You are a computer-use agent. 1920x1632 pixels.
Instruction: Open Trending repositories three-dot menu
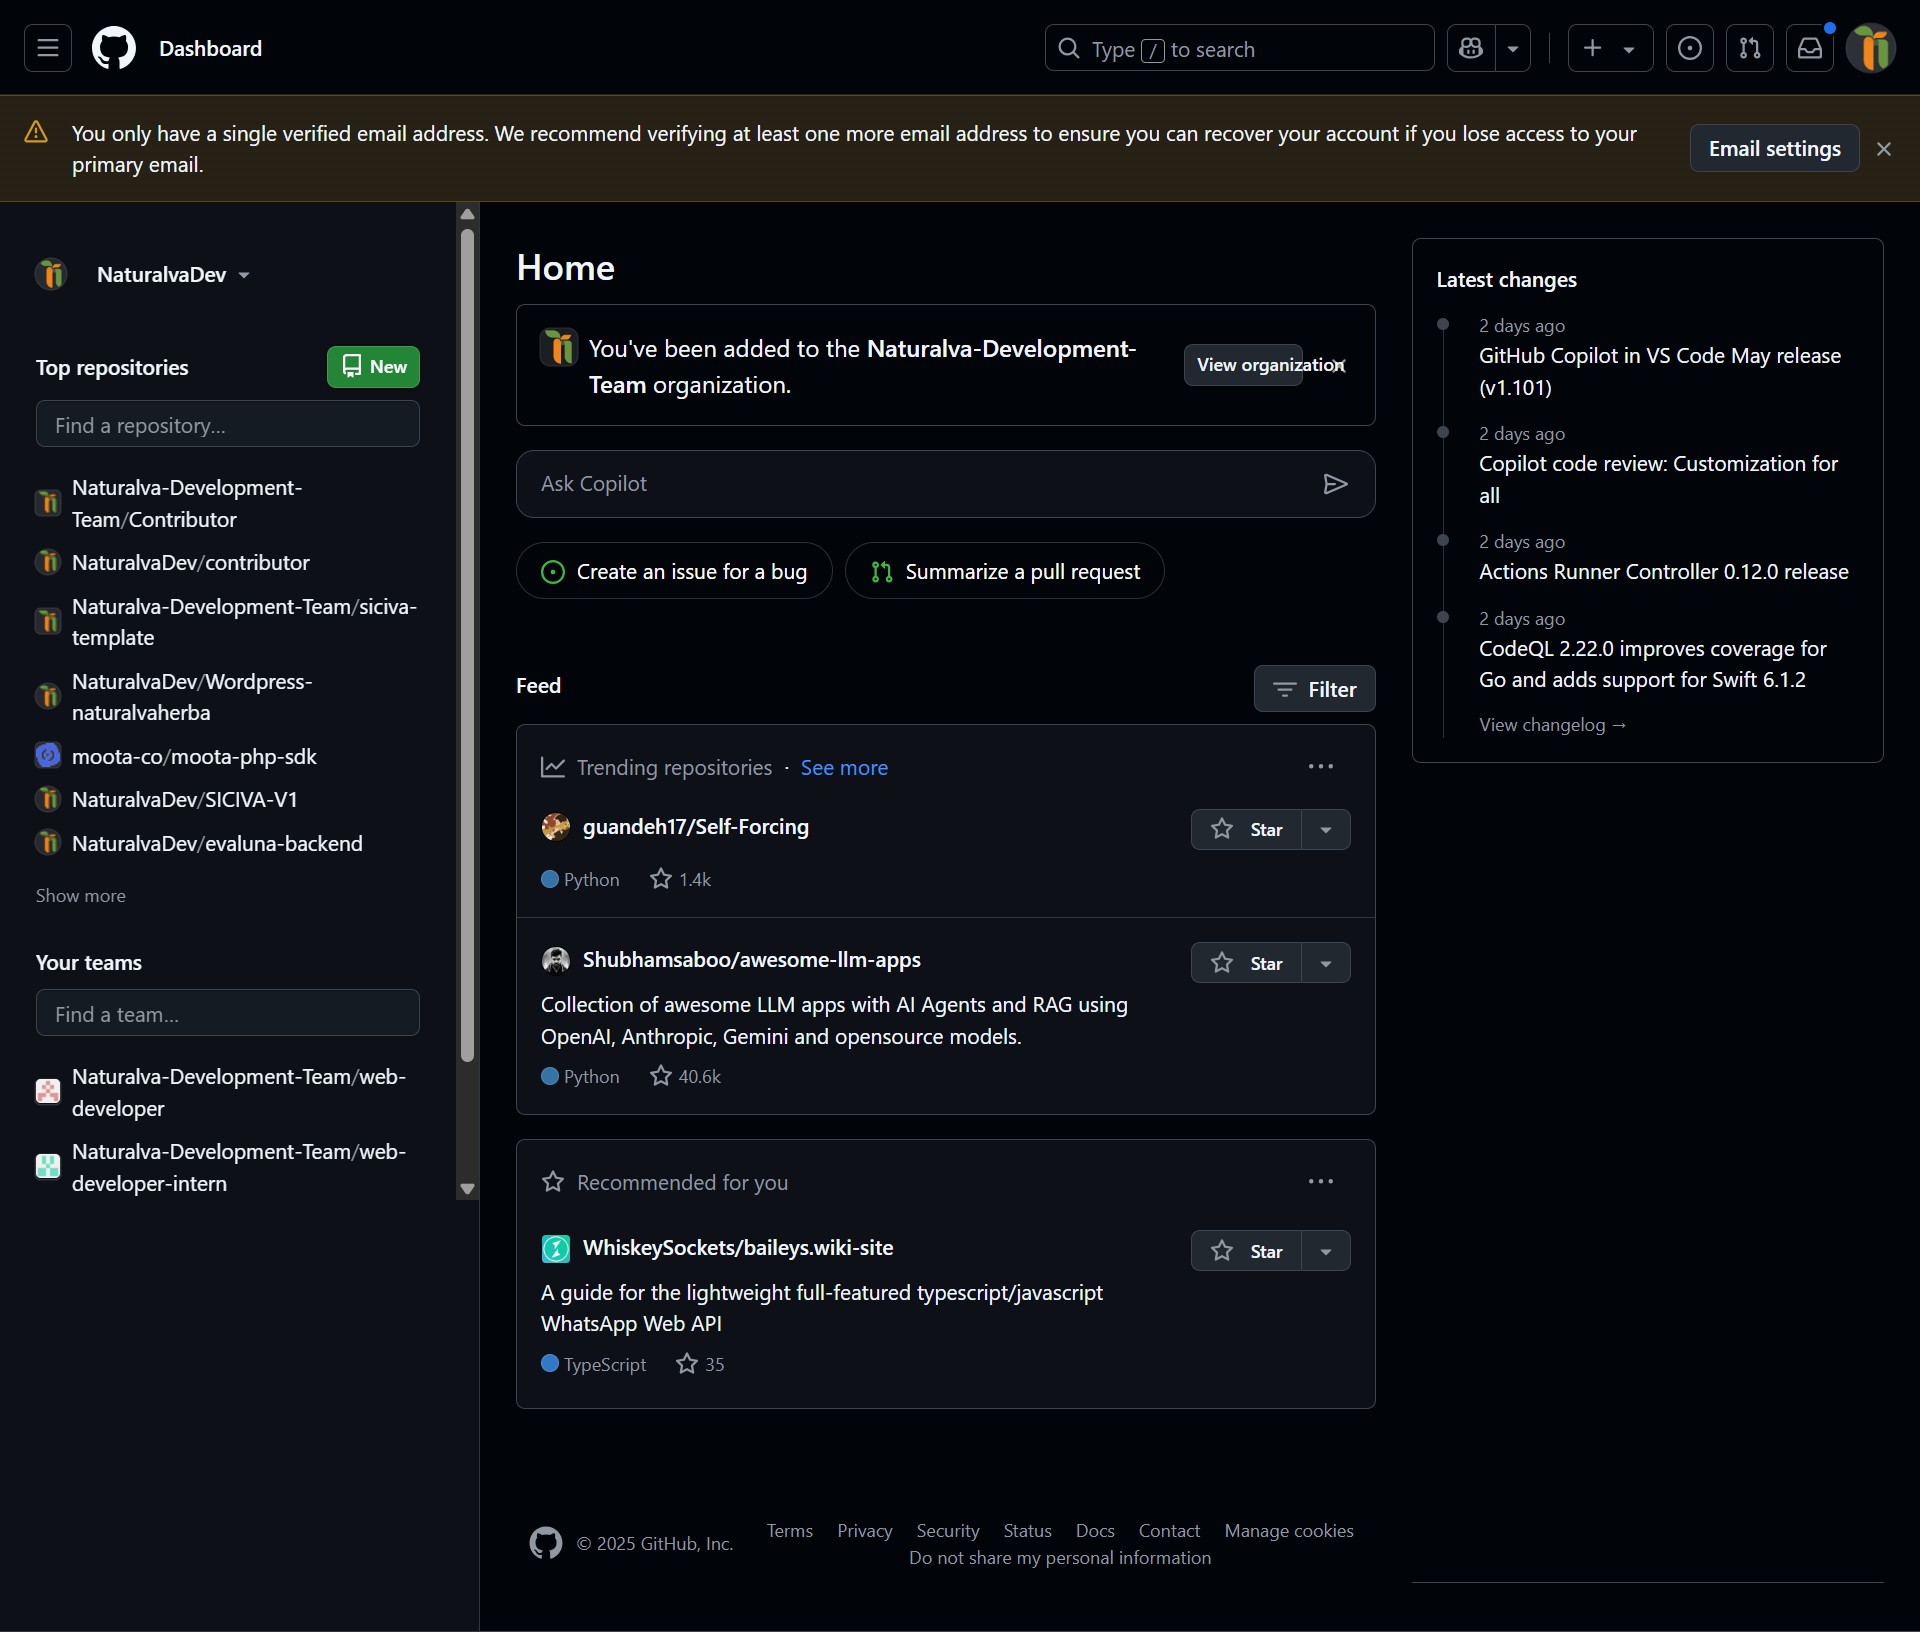(x=1320, y=766)
